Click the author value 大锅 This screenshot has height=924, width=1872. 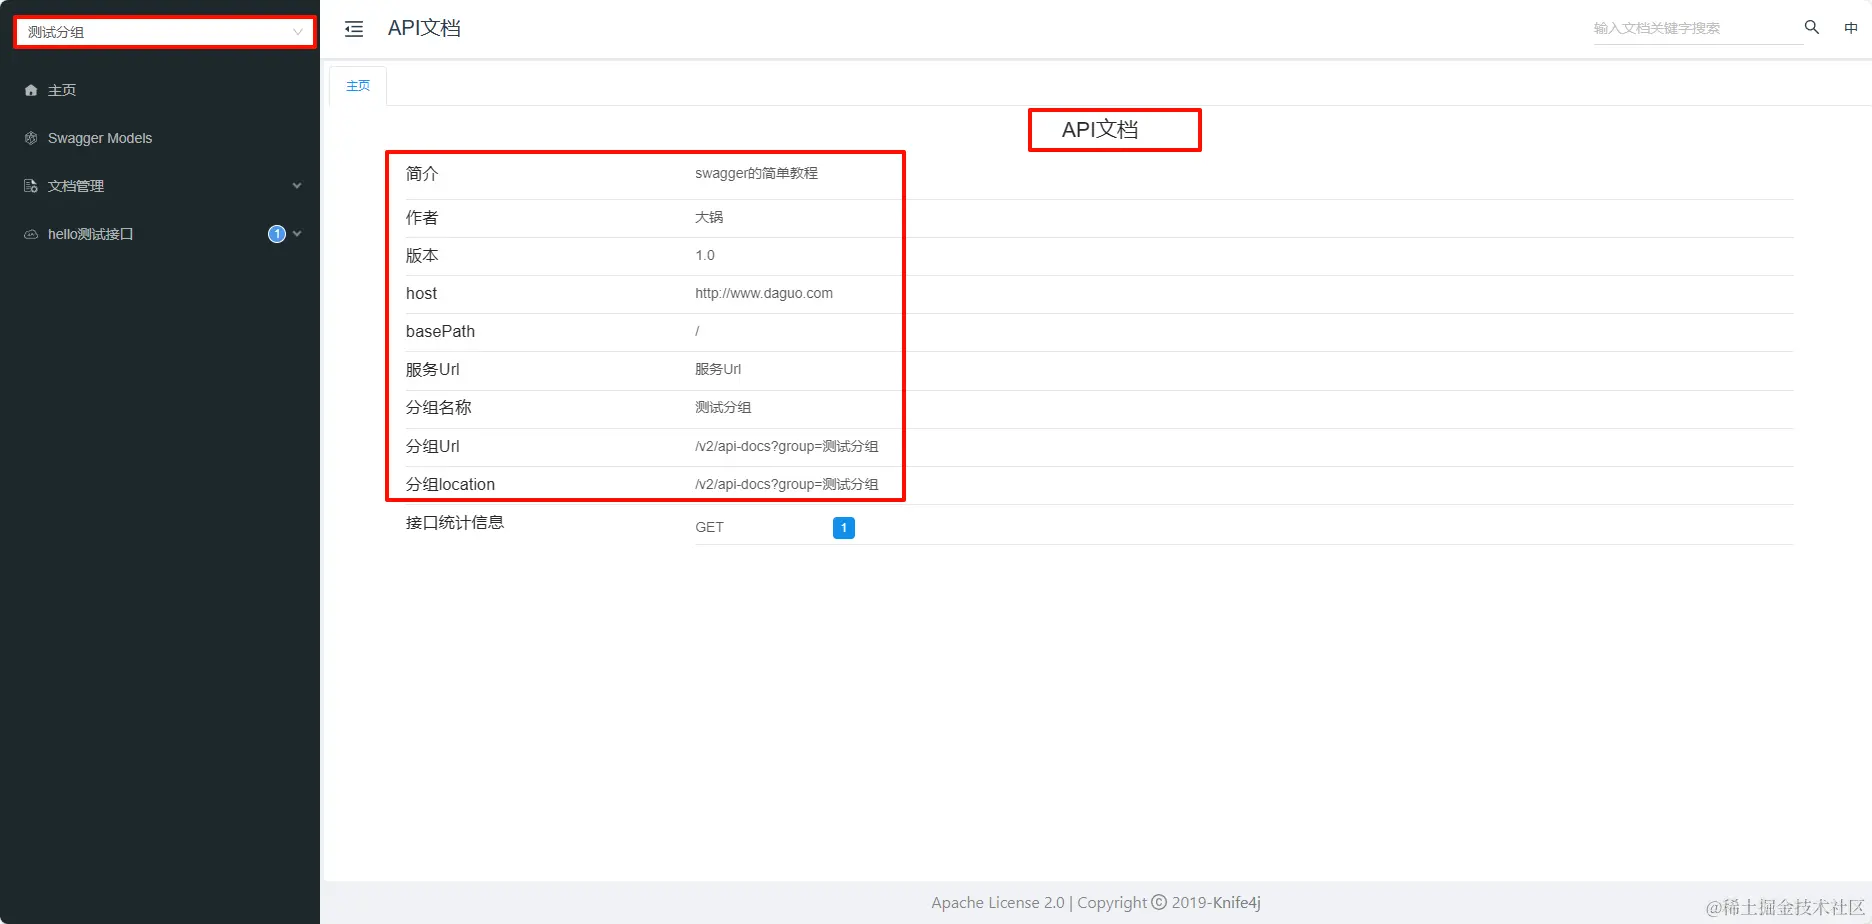709,217
